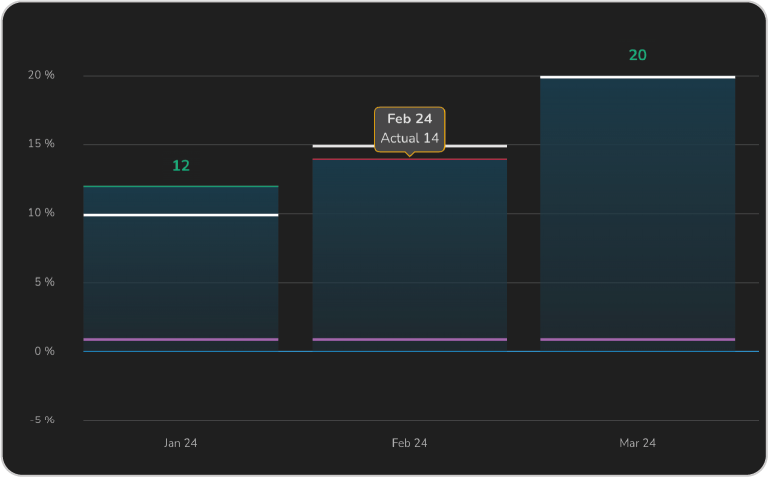
Task: Click the white line atop the Mar 24 bar
Action: (x=637, y=77)
